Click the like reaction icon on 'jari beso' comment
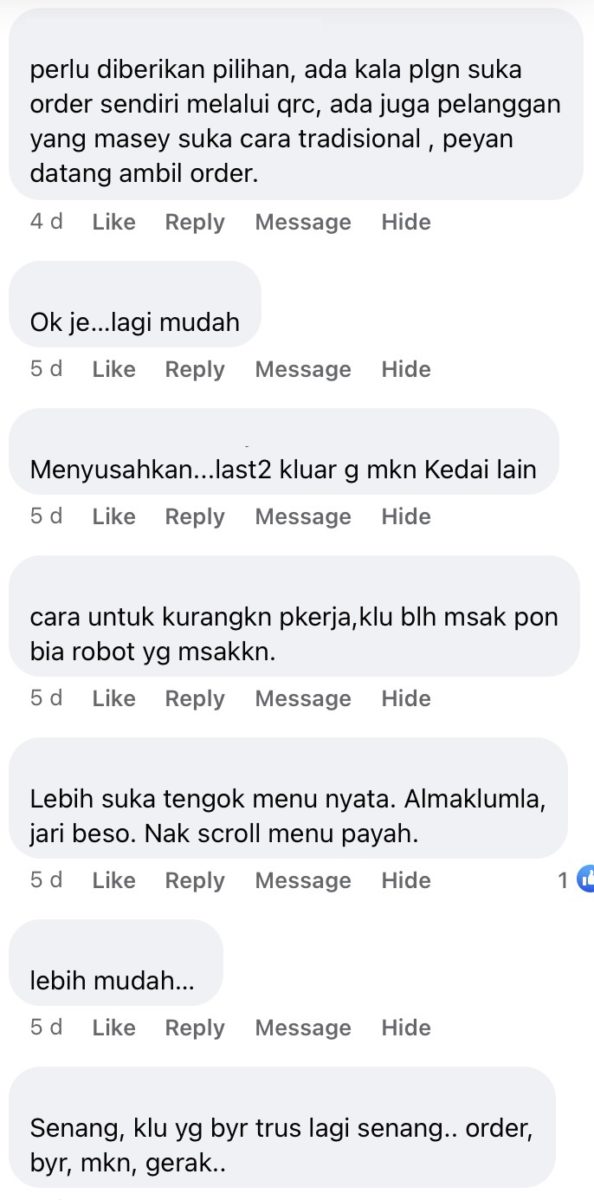Screen dimensions: 594x1200 point(585,879)
